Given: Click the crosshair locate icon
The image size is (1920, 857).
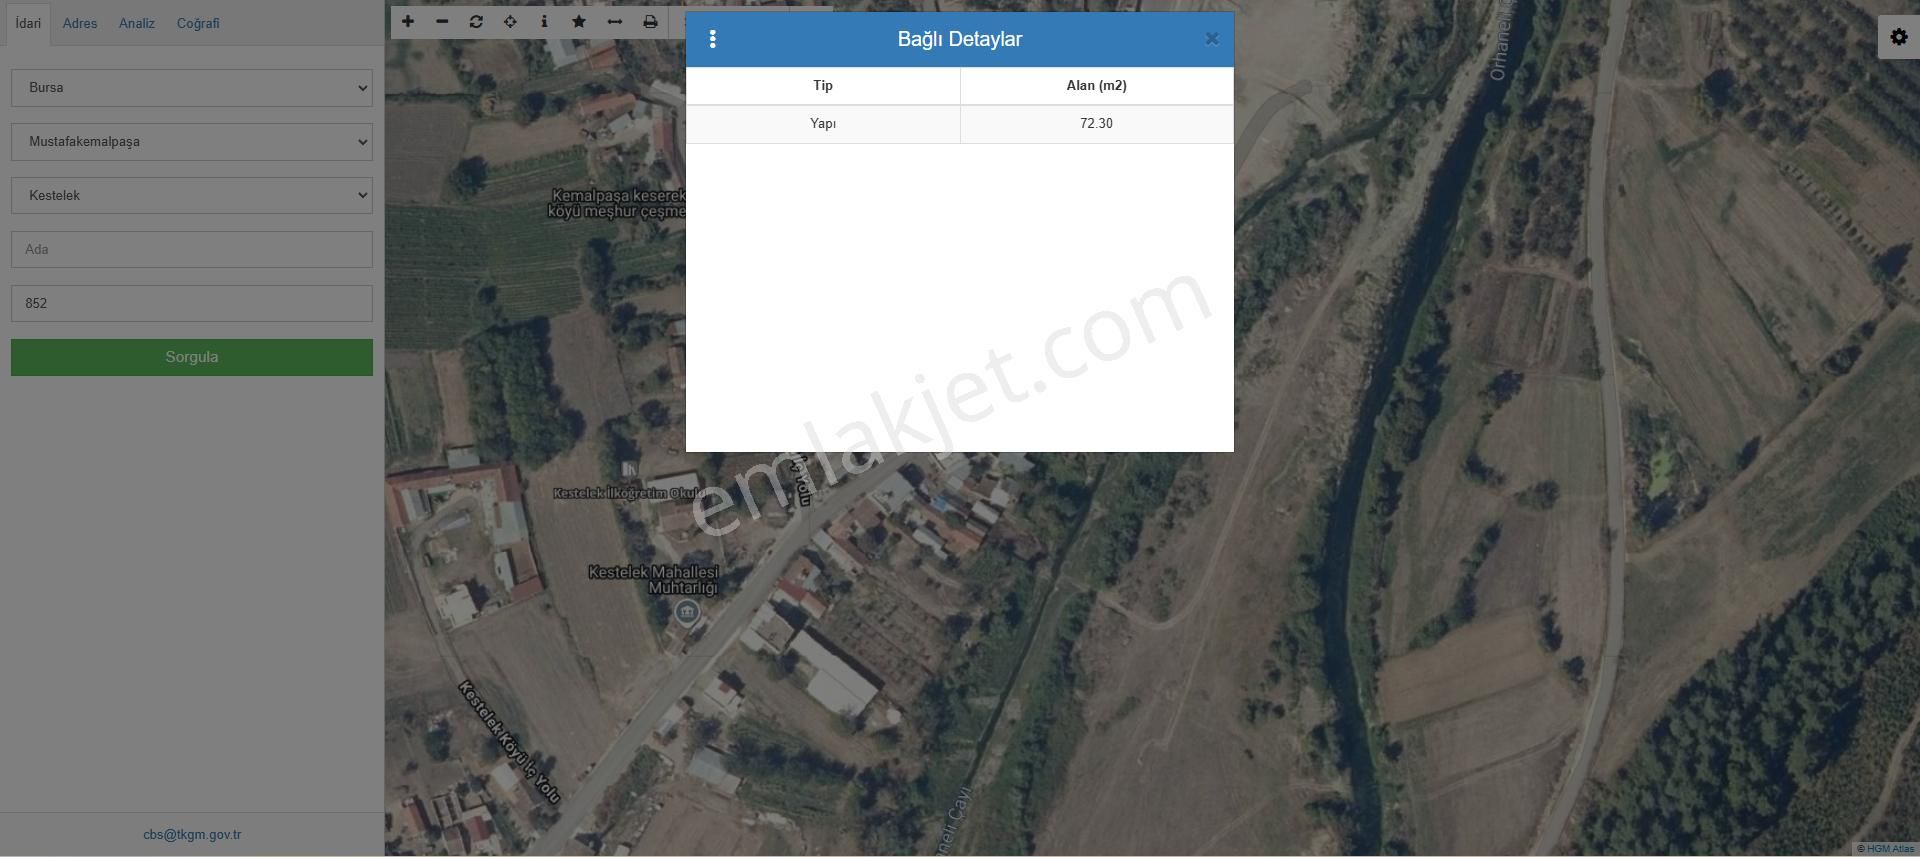Looking at the screenshot, I should point(510,21).
